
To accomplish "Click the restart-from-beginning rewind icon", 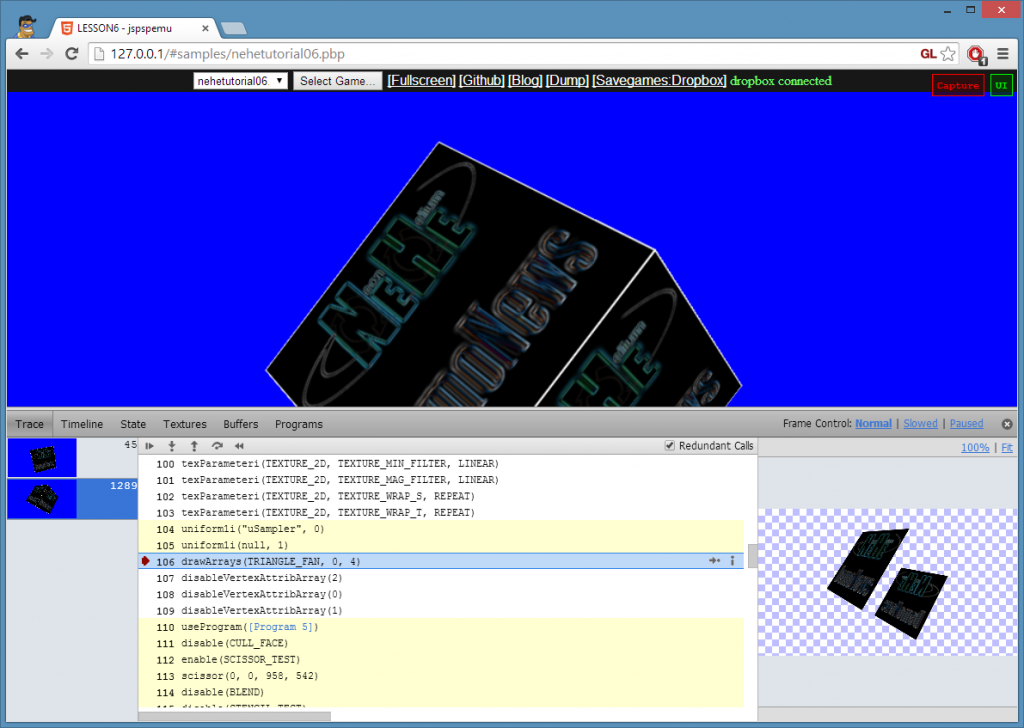I will [x=239, y=446].
